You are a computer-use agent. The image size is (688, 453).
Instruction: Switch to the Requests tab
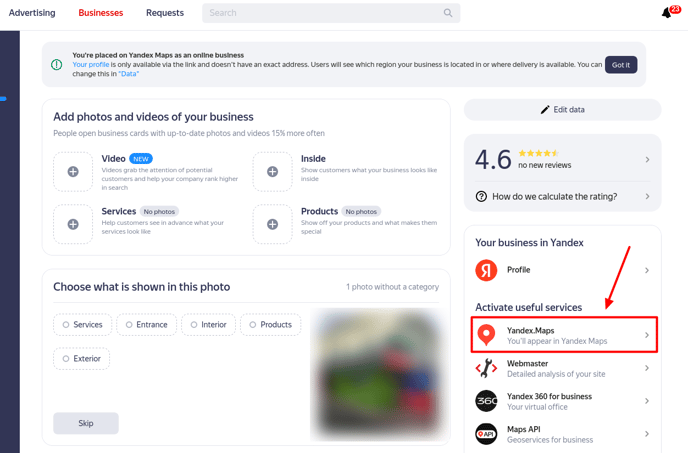[165, 13]
